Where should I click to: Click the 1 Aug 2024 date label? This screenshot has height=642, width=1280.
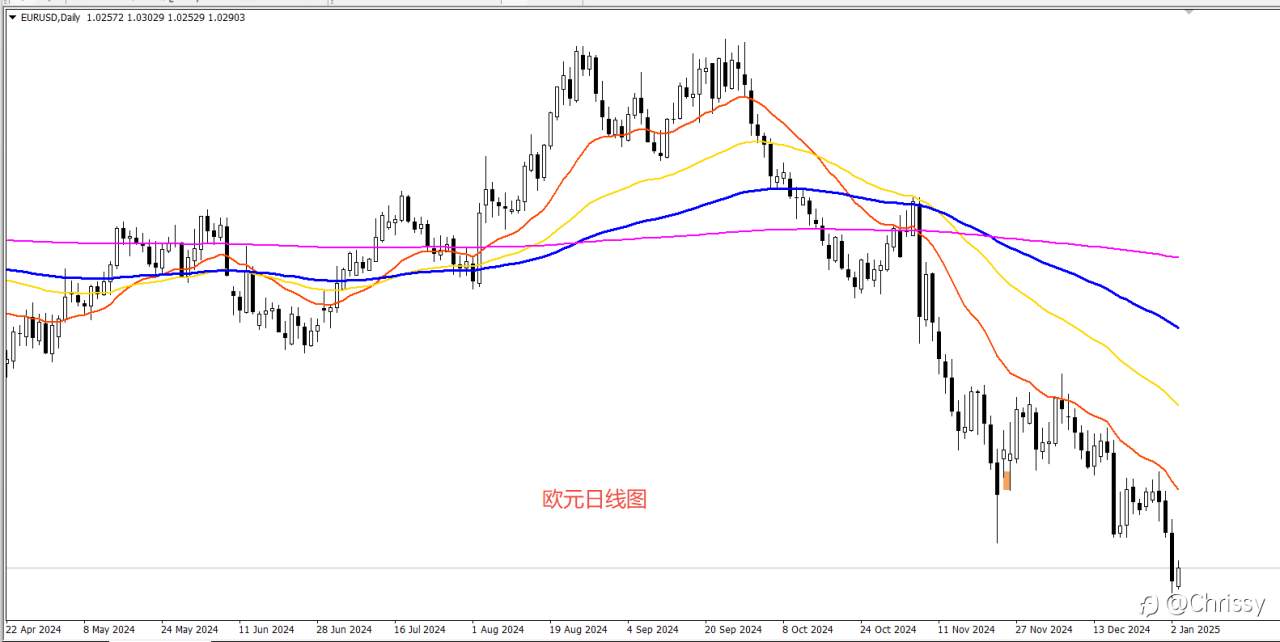point(498,630)
